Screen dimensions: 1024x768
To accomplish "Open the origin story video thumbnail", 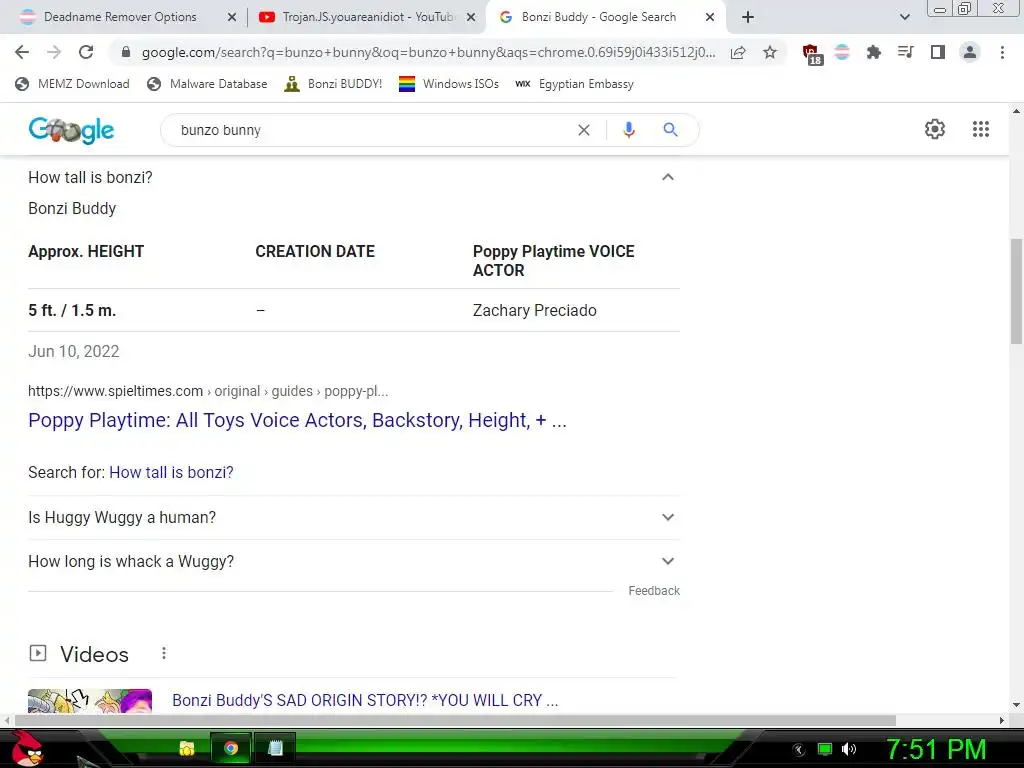I will click(x=90, y=701).
